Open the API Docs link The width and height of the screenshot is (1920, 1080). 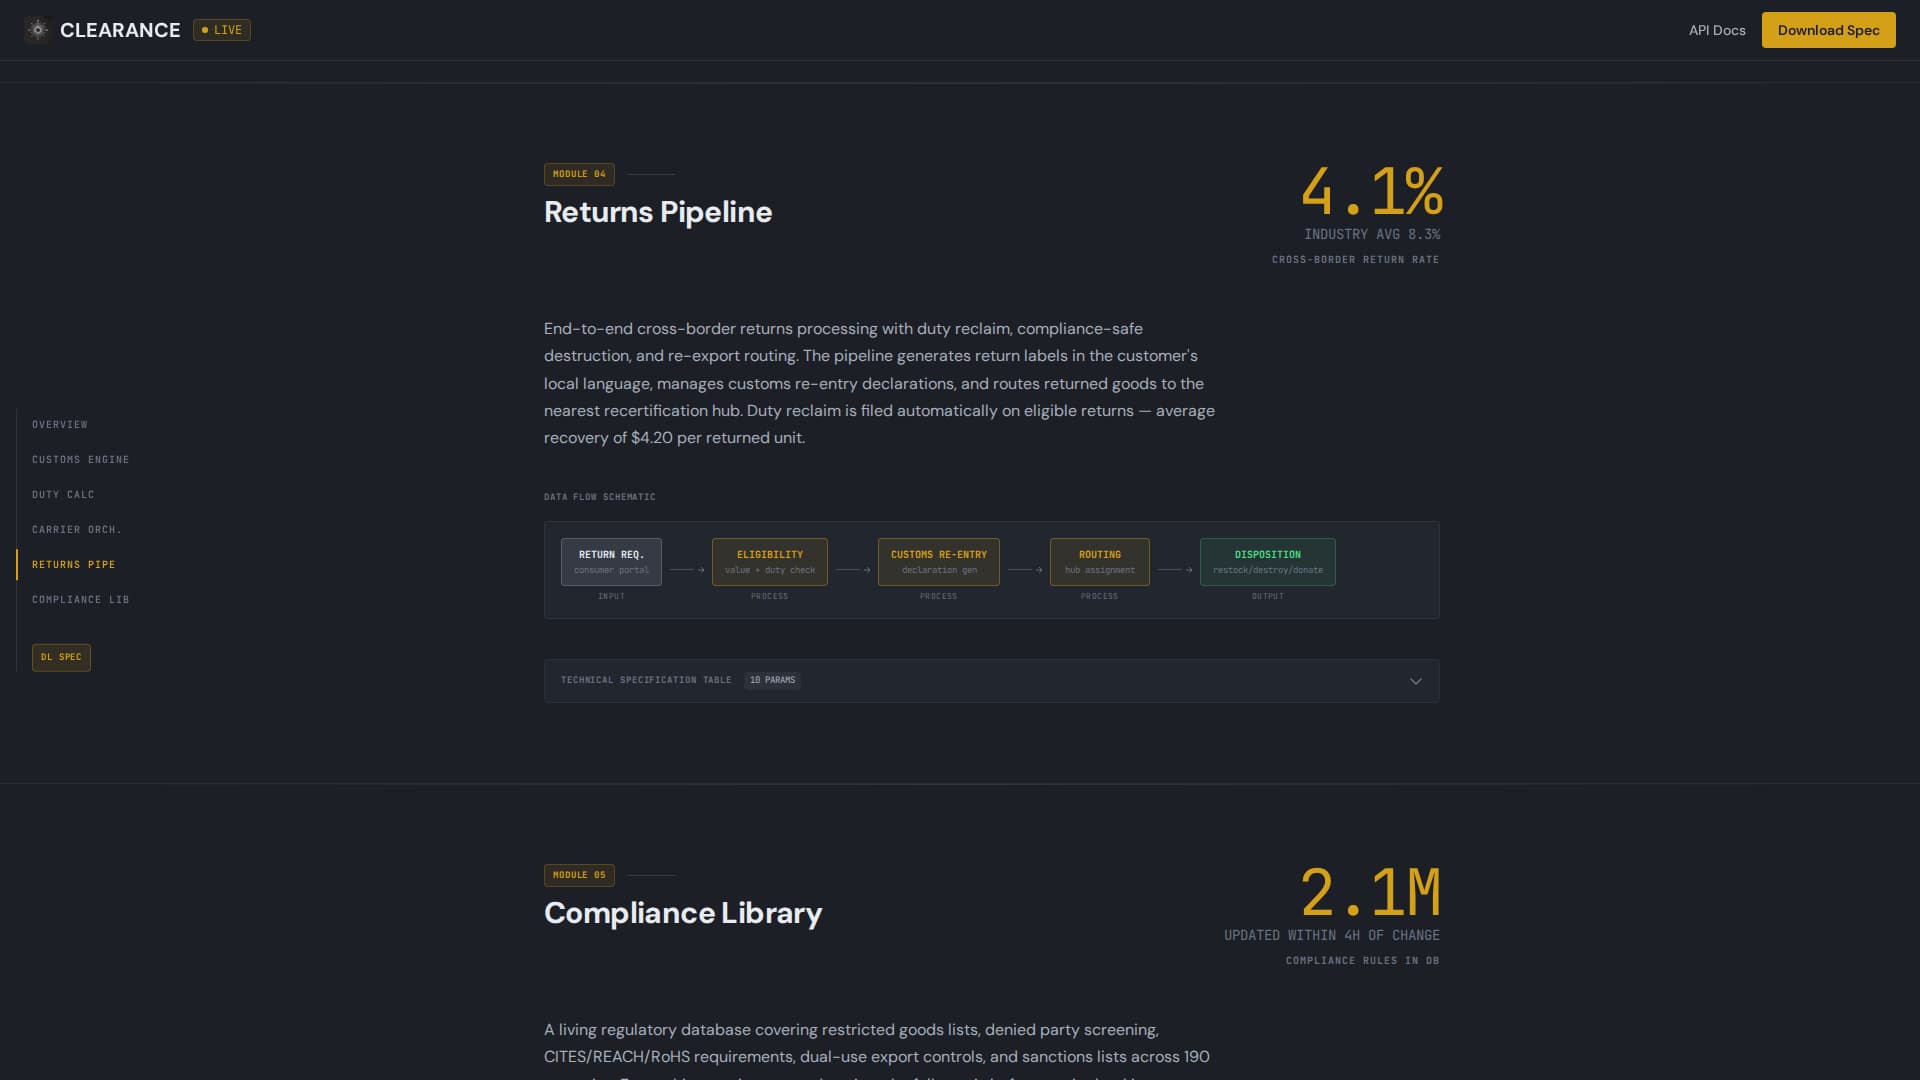click(x=1717, y=30)
